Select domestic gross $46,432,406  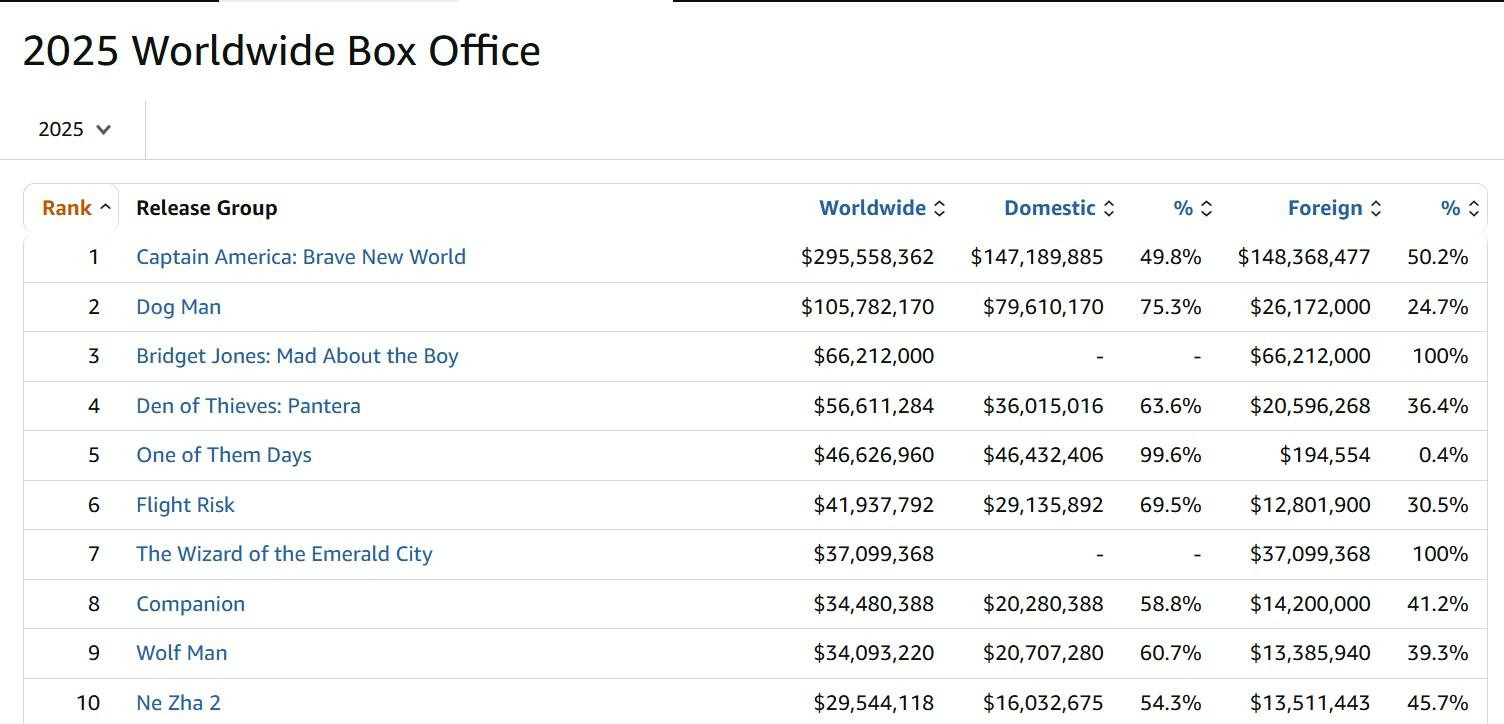[1043, 455]
